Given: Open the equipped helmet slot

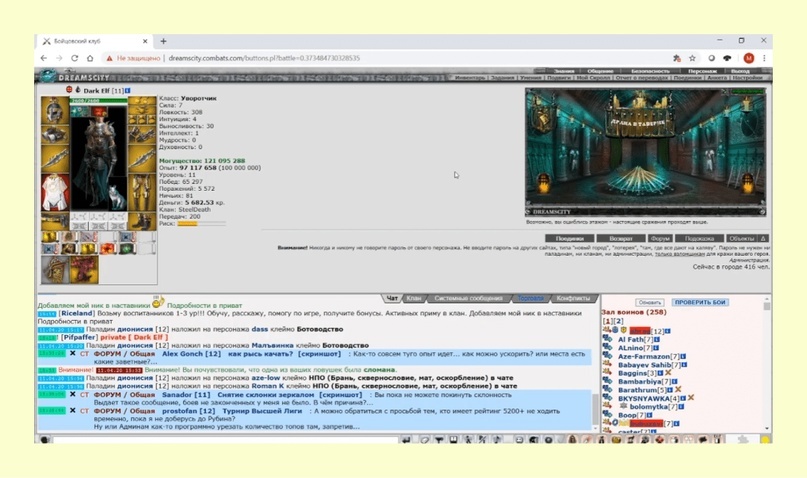Looking at the screenshot, I should coord(55,110).
